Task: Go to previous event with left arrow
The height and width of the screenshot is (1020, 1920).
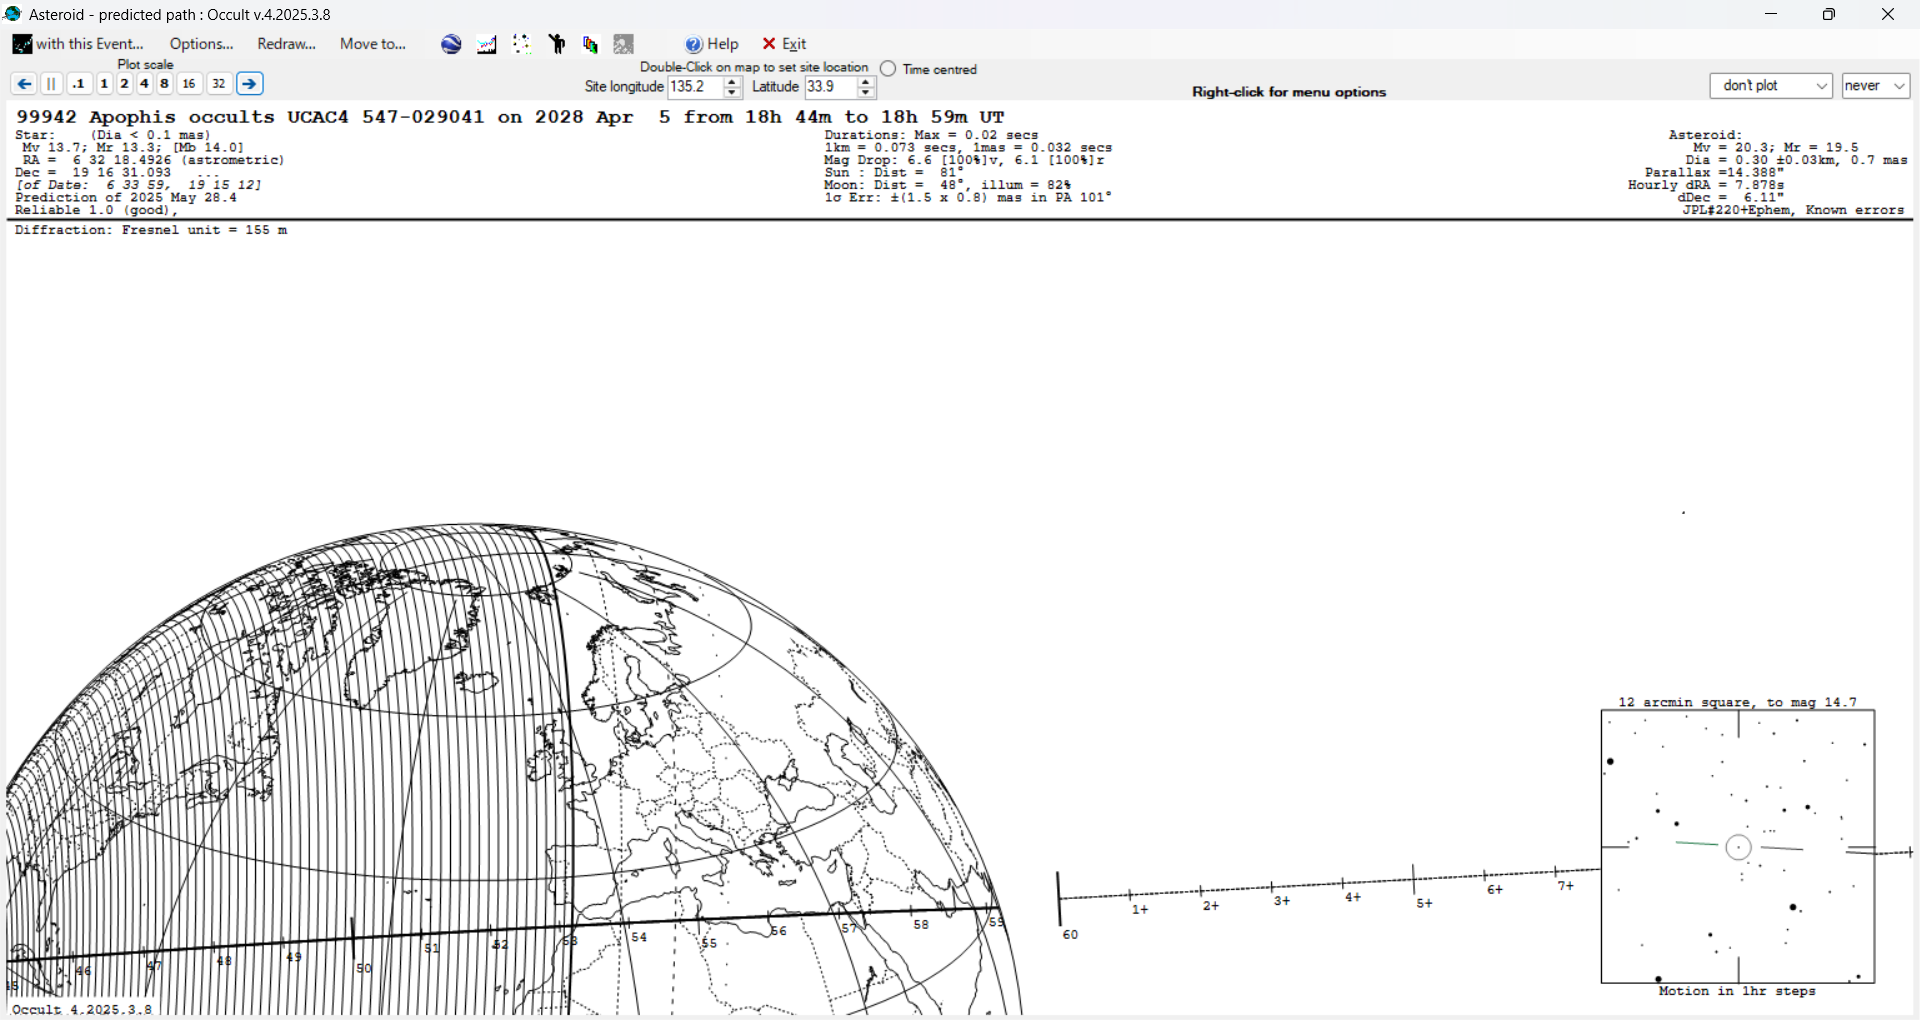Action: click(x=24, y=84)
